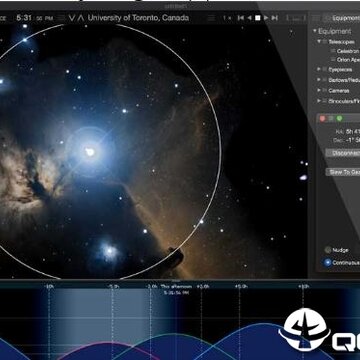Image resolution: width=360 pixels, height=360 pixels.
Task: Expand the Eyepieces group
Action: [319, 69]
